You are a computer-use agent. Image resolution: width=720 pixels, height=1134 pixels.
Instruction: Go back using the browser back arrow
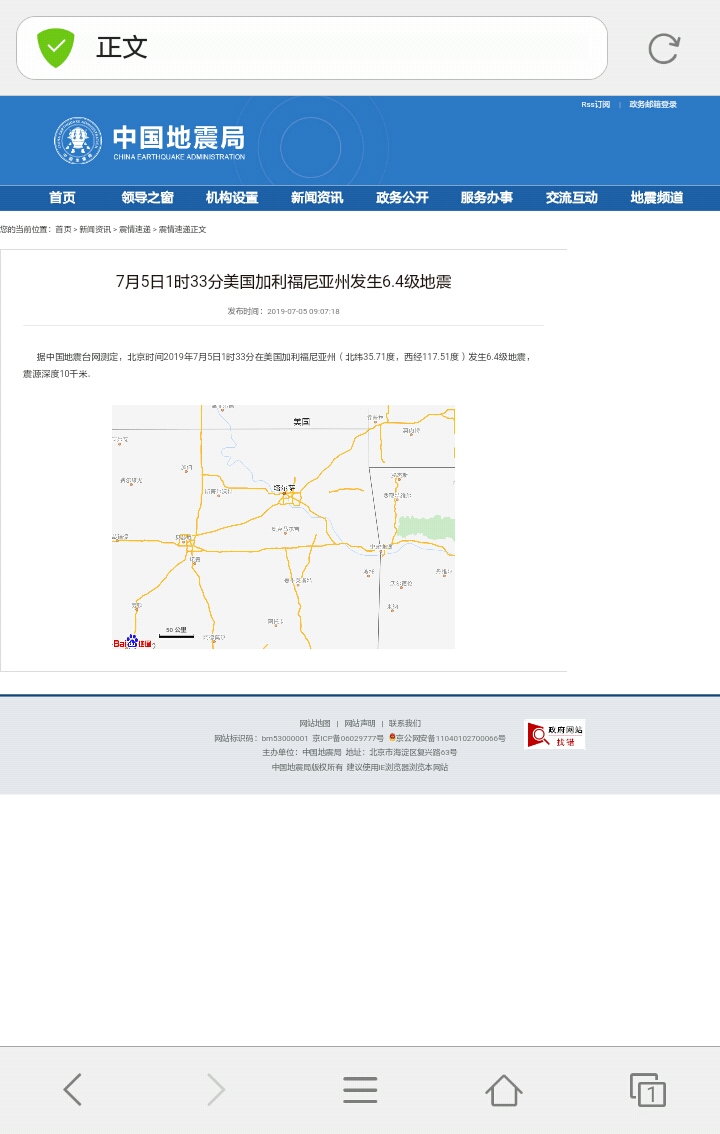click(72, 1089)
